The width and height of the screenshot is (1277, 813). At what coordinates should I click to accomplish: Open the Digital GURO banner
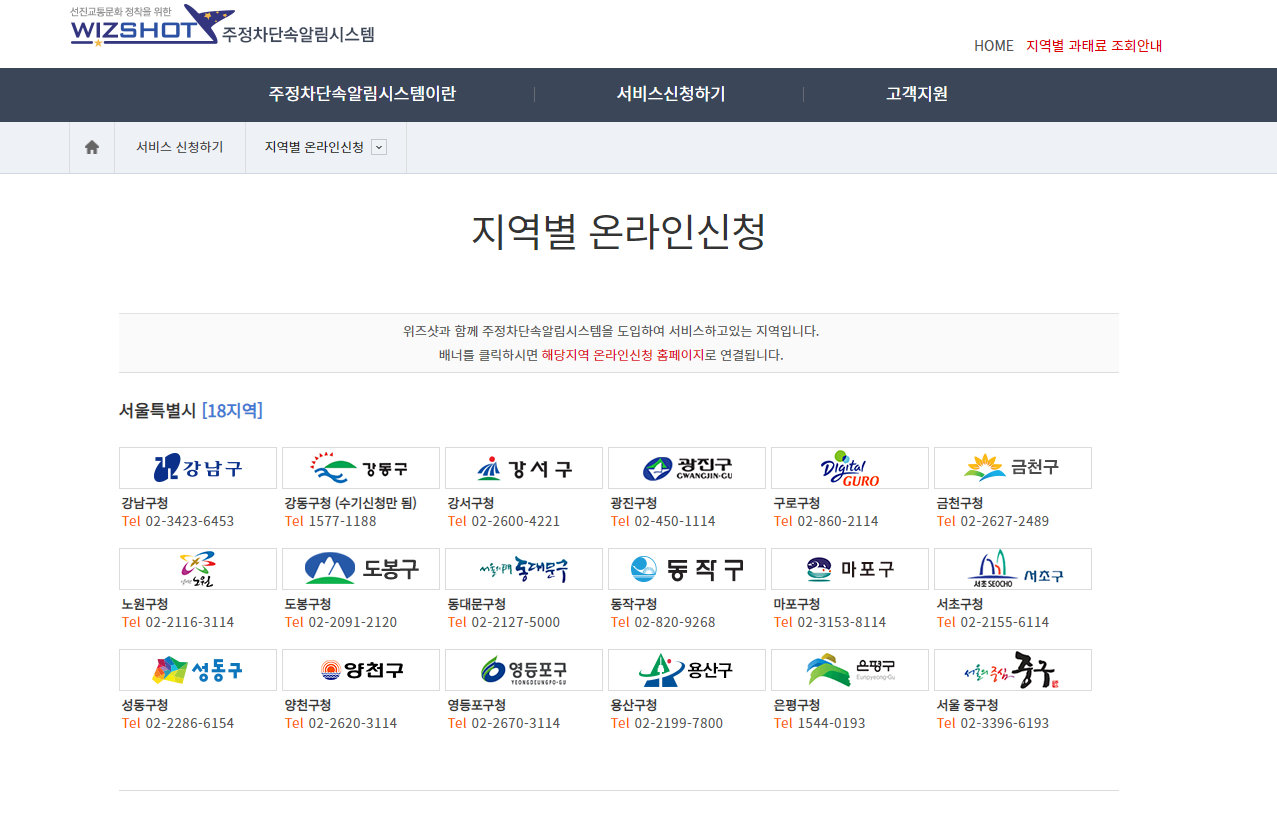click(x=850, y=468)
